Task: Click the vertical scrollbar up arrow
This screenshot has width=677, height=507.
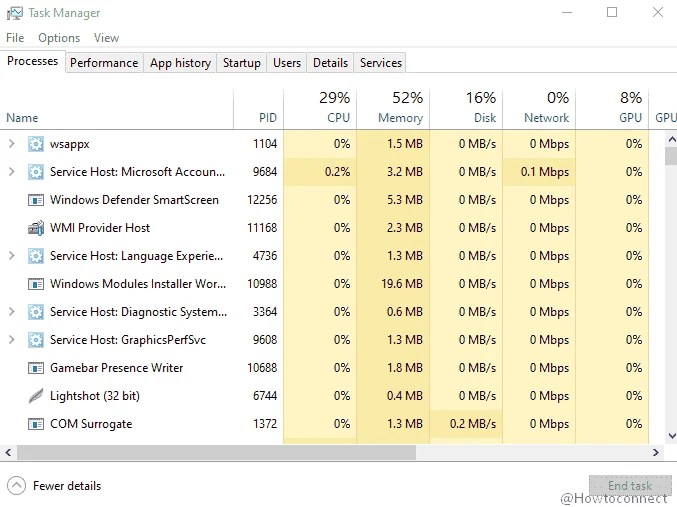Action: (671, 139)
